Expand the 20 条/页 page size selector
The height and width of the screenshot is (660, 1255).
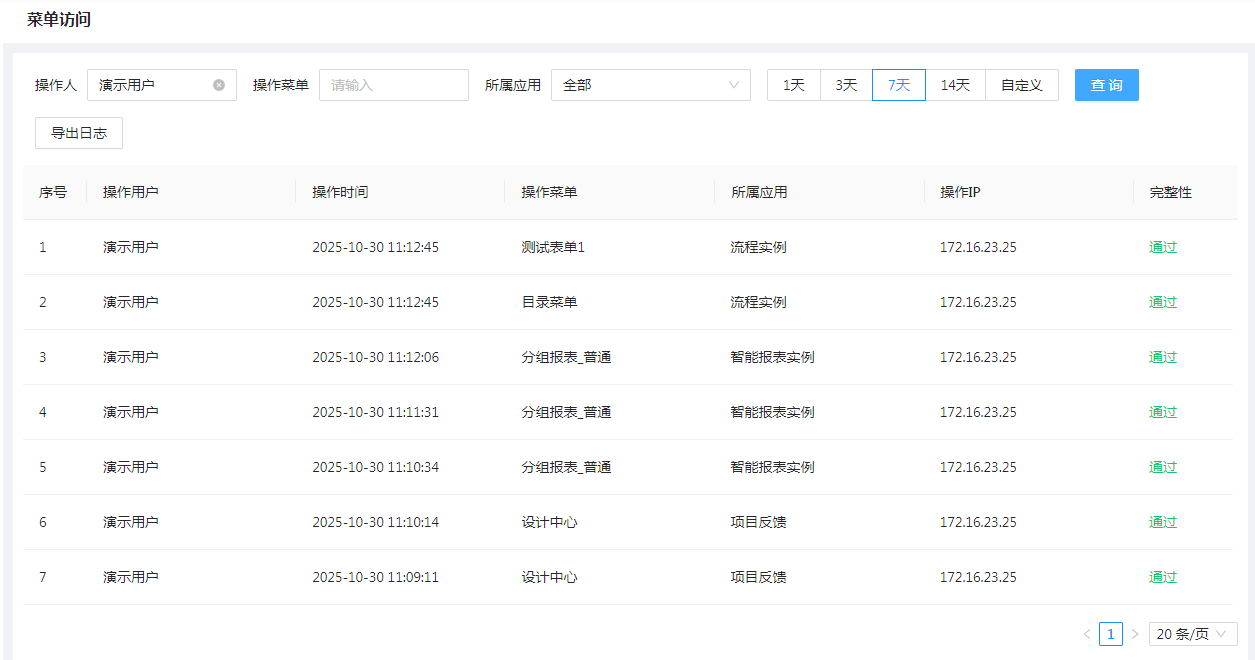tap(1192, 634)
